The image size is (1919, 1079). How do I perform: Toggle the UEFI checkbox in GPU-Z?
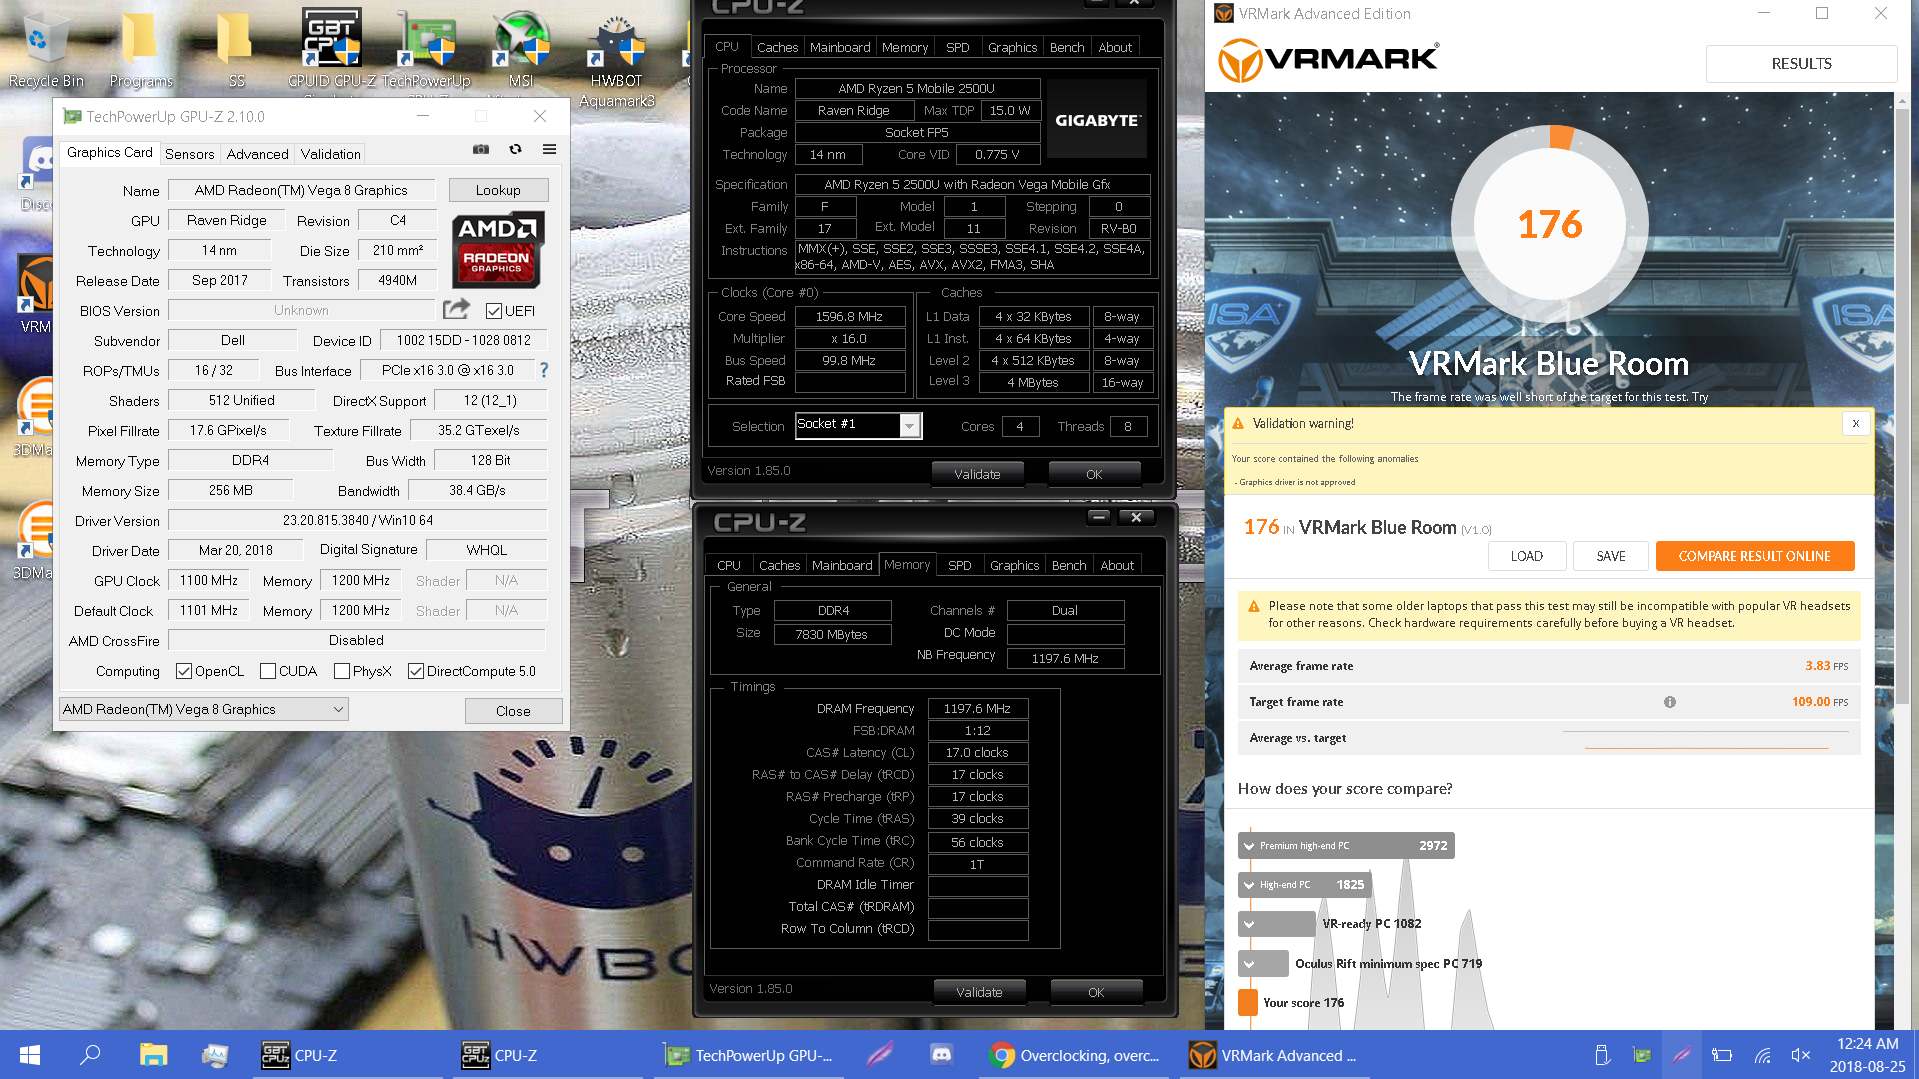pyautogui.click(x=493, y=311)
